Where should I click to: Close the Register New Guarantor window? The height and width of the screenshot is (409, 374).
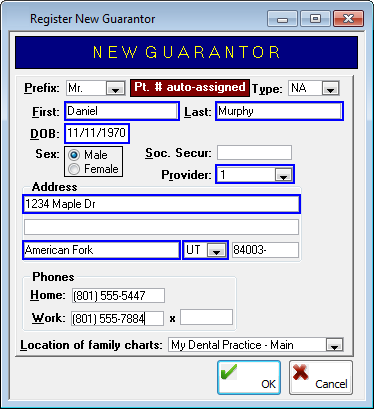(x=348, y=19)
